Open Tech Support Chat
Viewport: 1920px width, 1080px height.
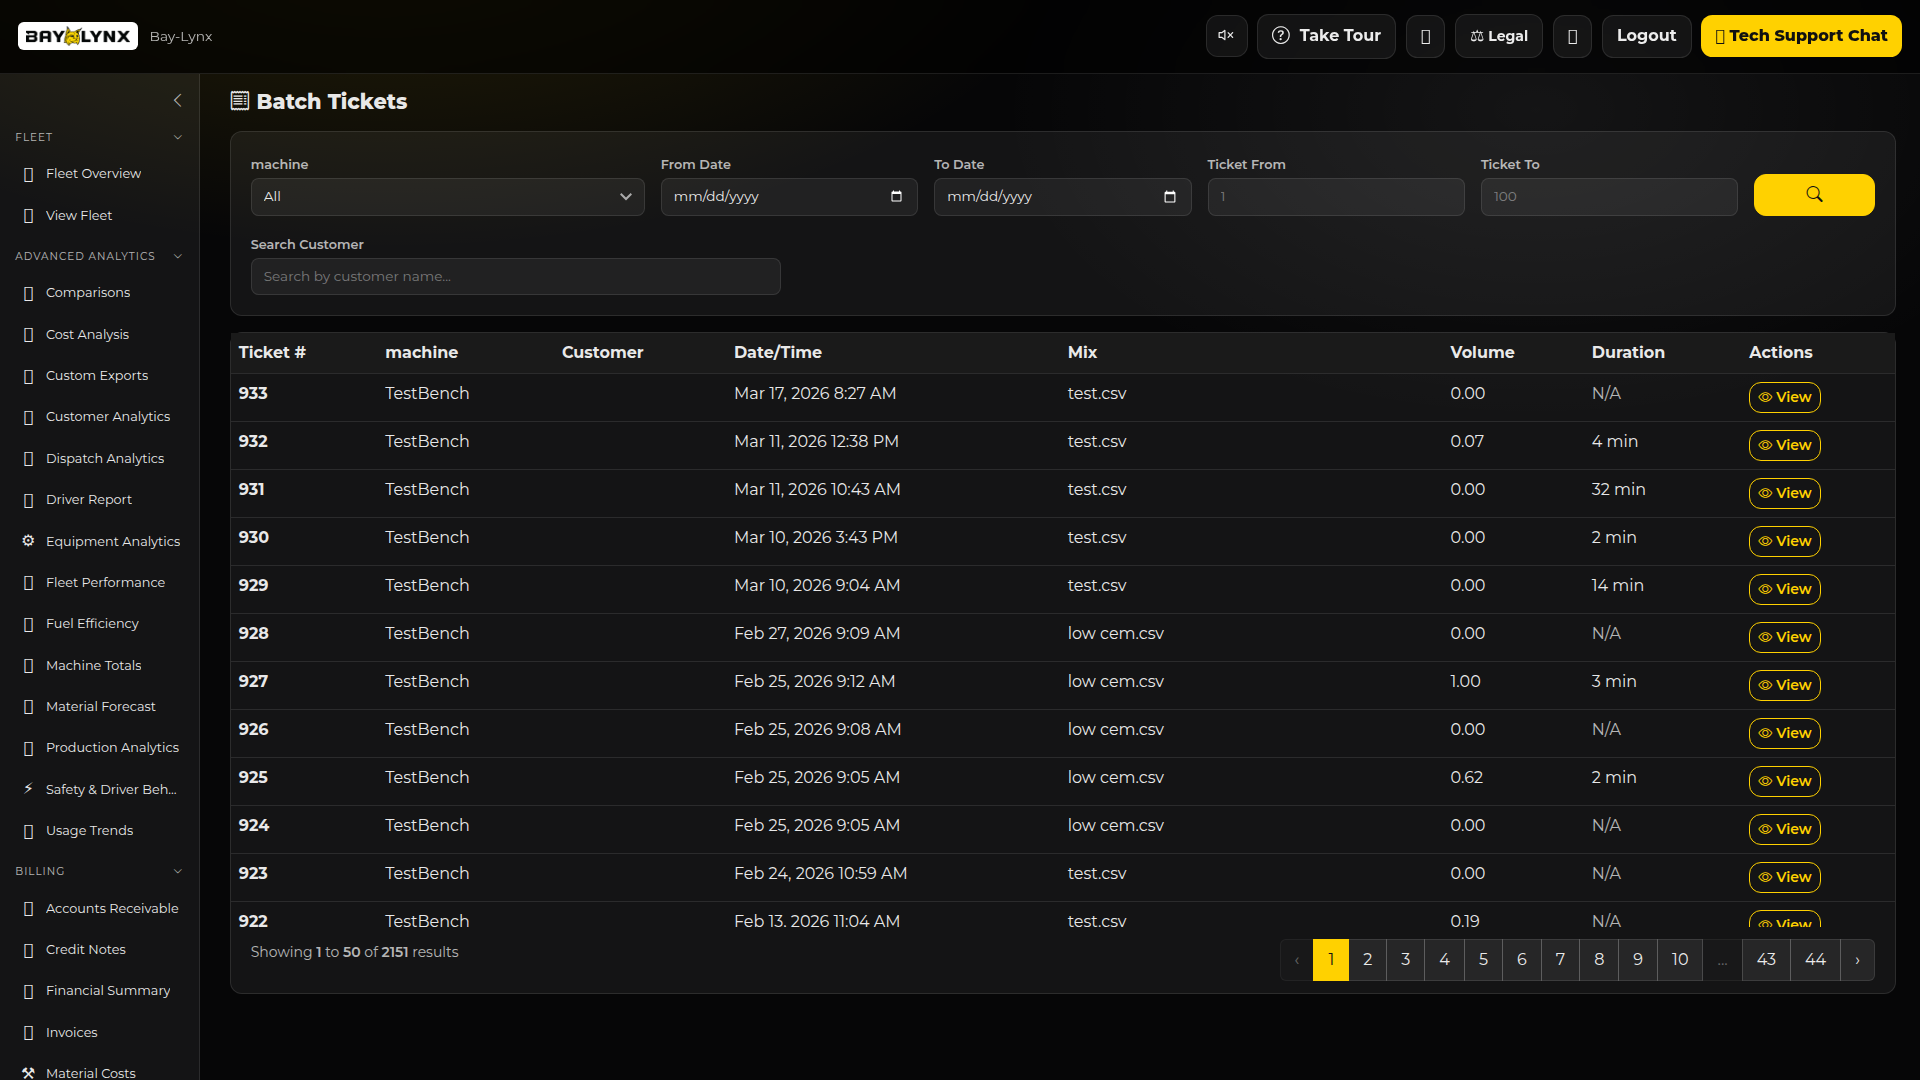(x=1800, y=36)
